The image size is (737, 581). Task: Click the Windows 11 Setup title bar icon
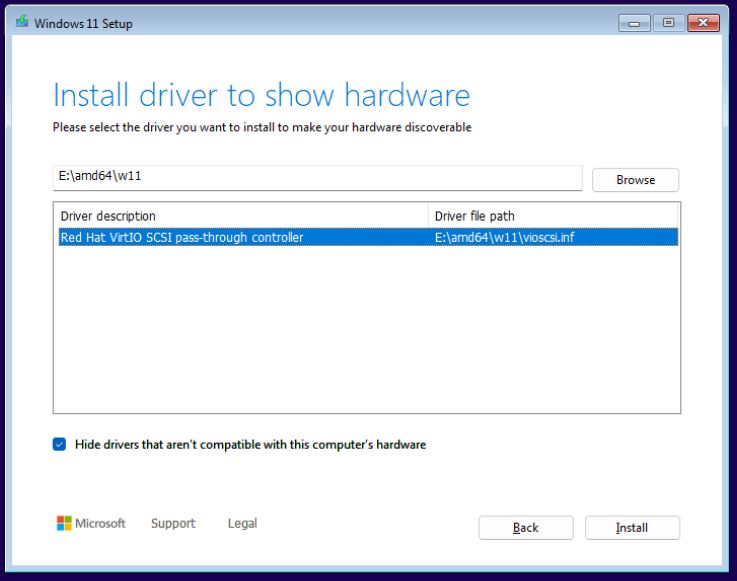point(21,24)
